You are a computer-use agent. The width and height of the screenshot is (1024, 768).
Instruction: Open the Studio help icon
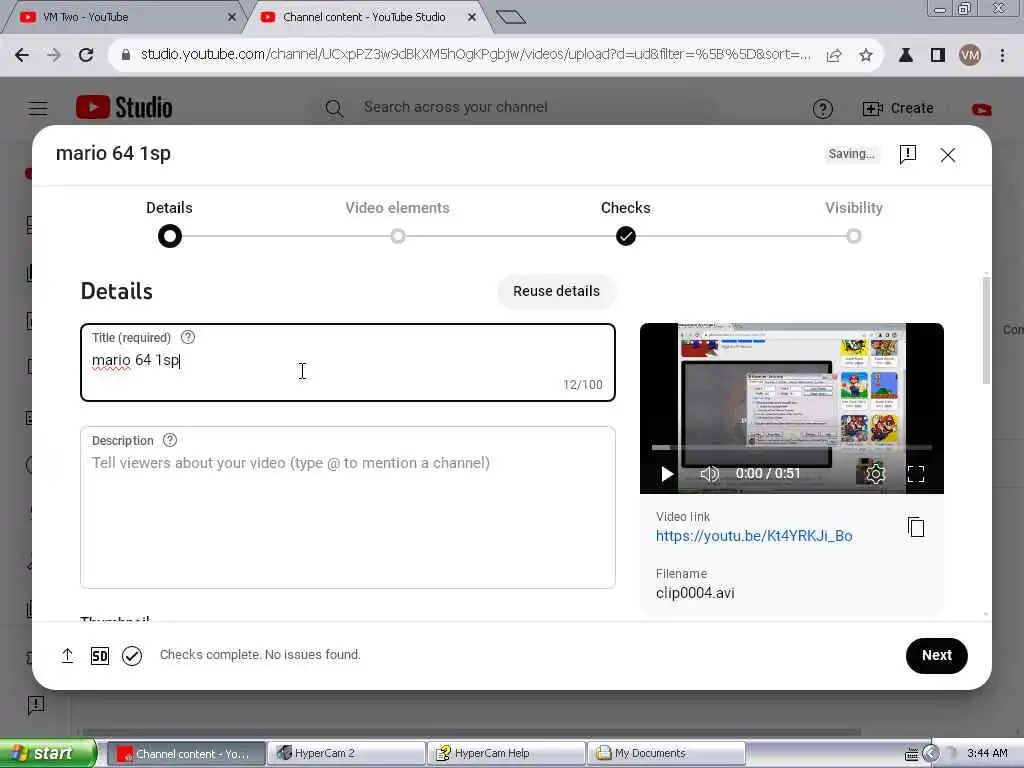[822, 108]
